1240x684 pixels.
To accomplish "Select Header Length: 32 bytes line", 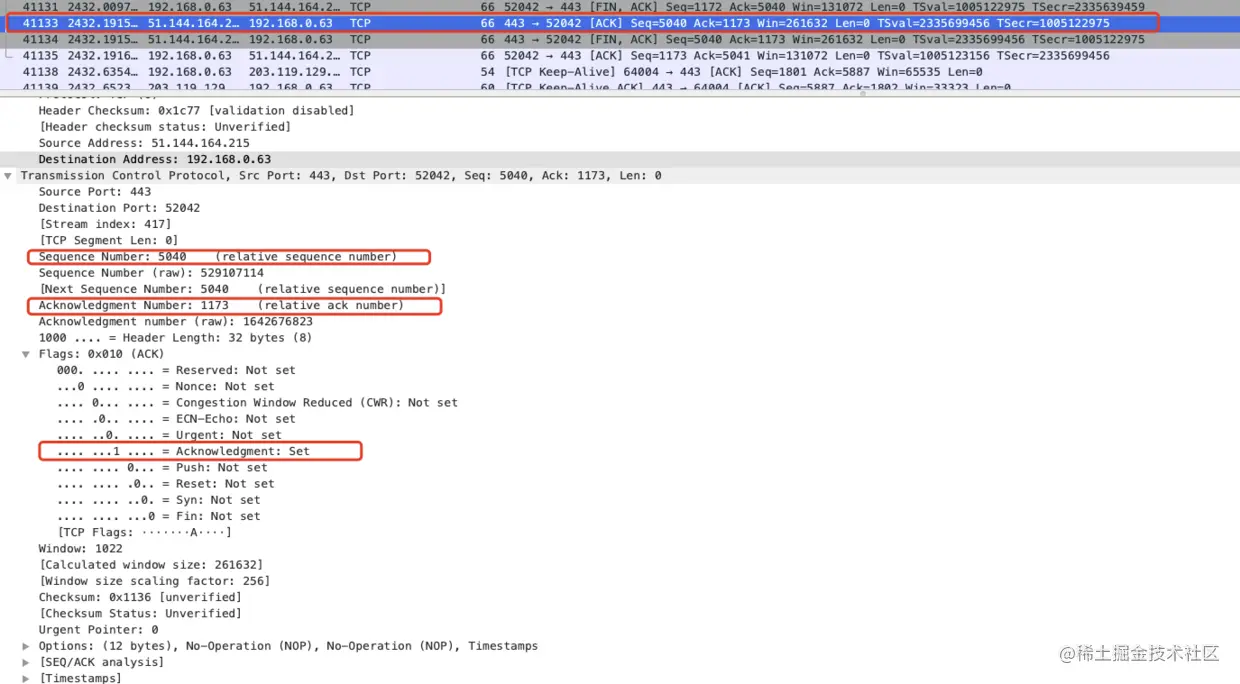I will (175, 338).
